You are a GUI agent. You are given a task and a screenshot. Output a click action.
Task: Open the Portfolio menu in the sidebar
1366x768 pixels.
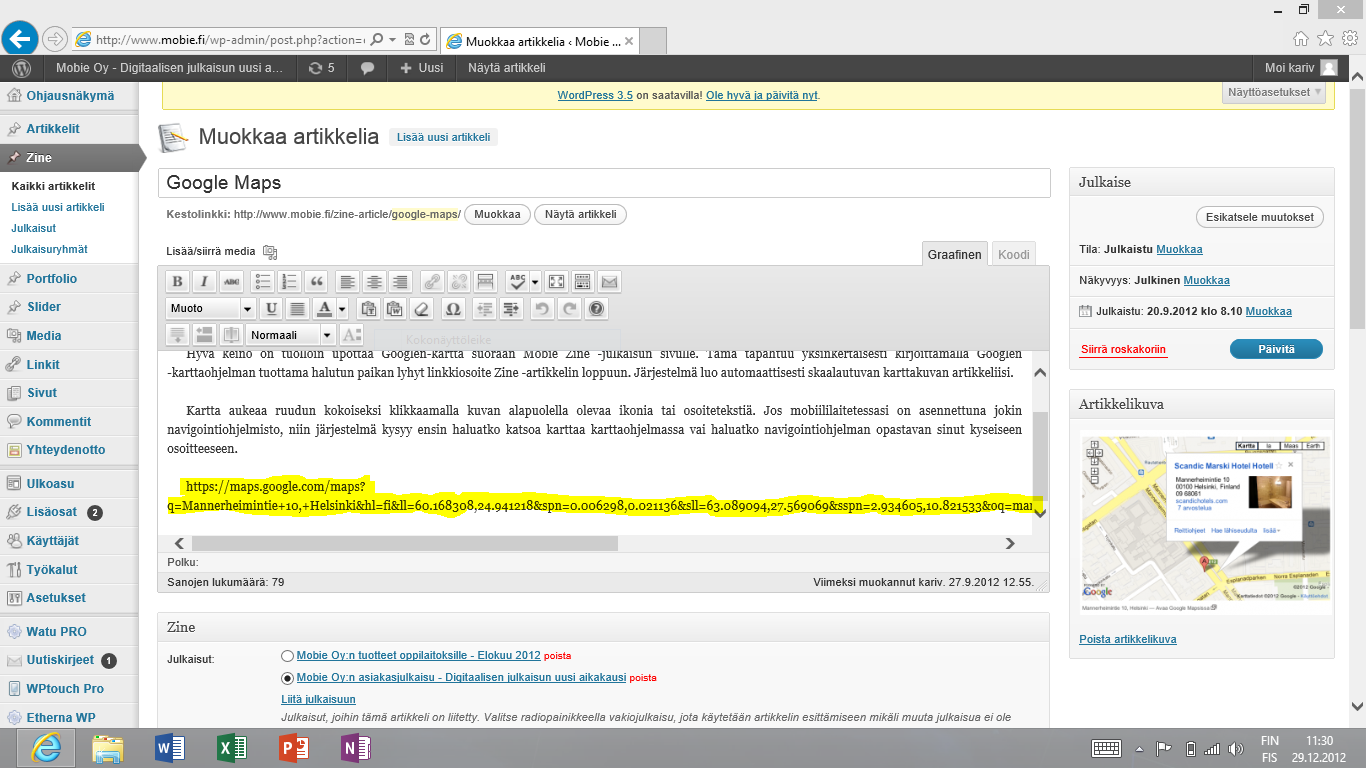51,279
